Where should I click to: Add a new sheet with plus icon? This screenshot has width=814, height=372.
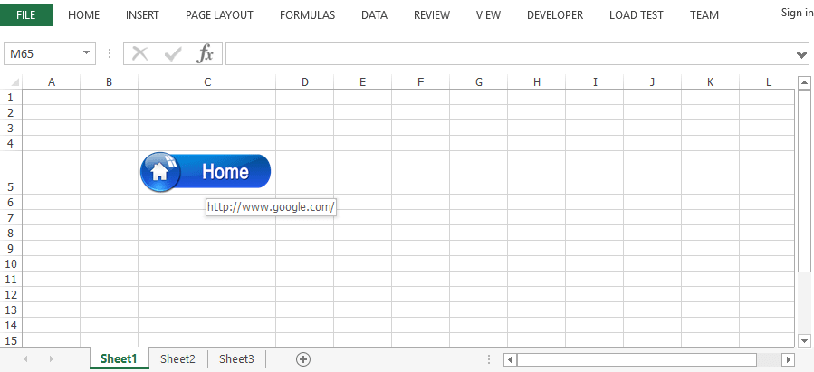[303, 359]
